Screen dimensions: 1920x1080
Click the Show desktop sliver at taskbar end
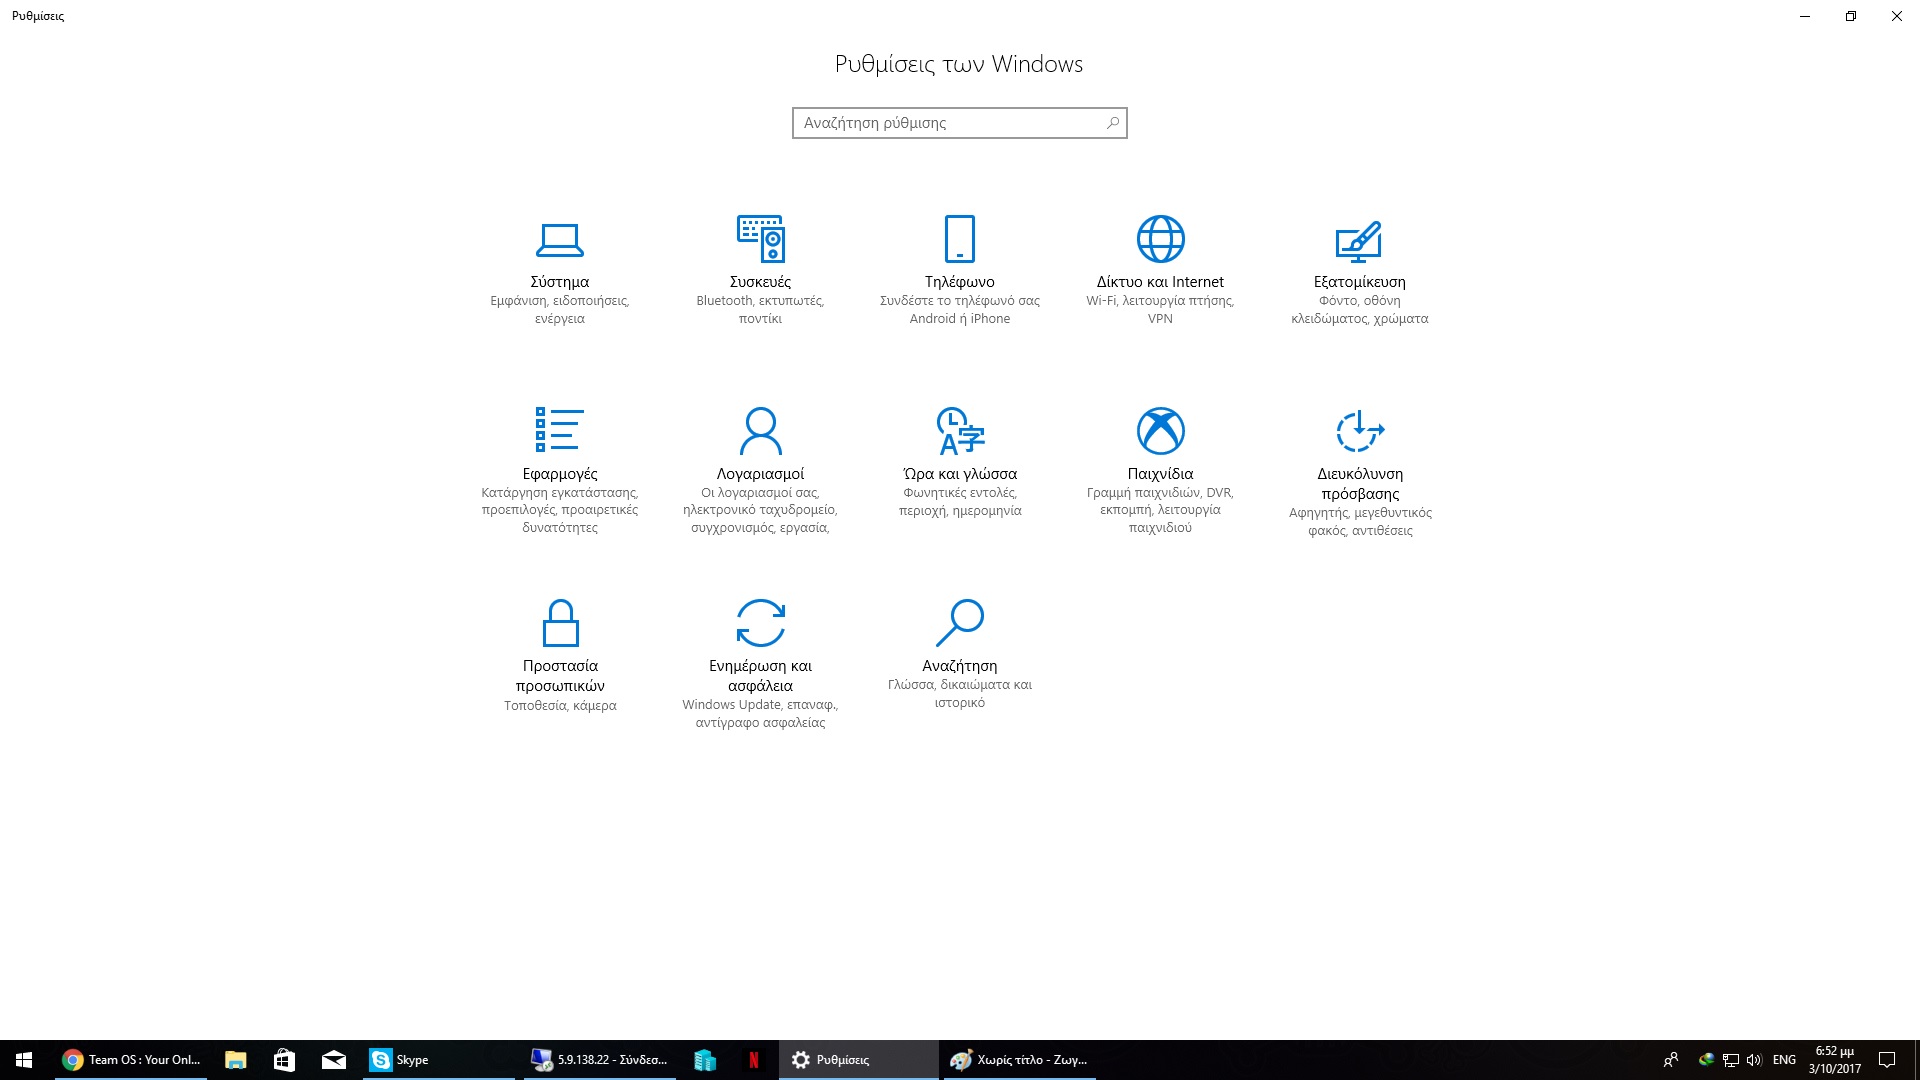tap(1917, 1060)
